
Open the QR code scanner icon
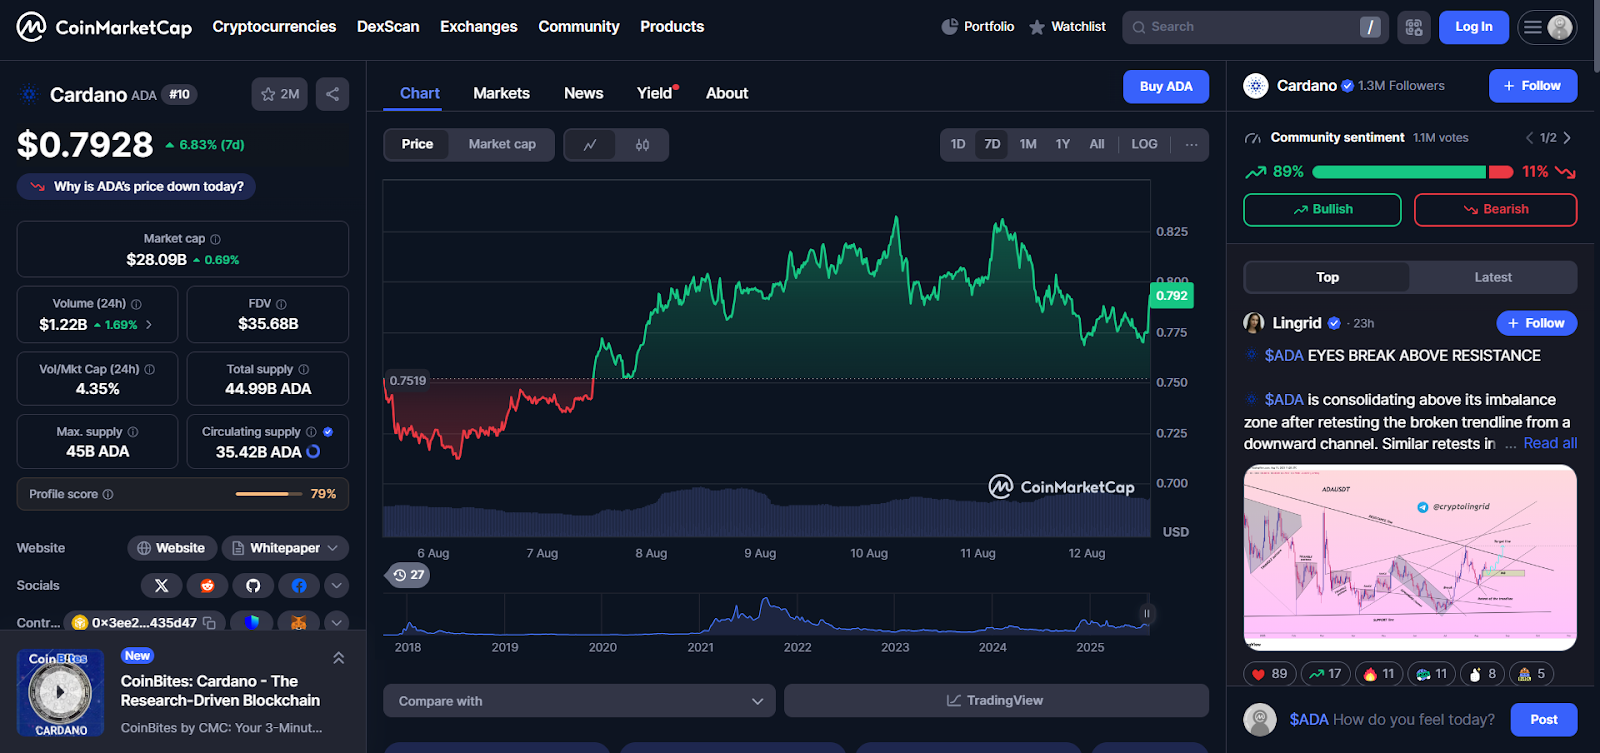click(1414, 27)
